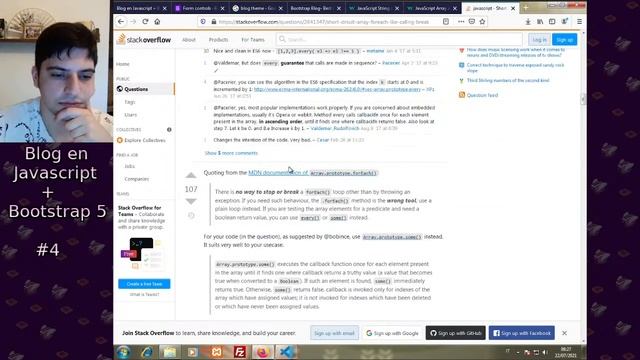Open FileZilla from the taskbar
This screenshot has width=640, height=360.
(240, 352)
